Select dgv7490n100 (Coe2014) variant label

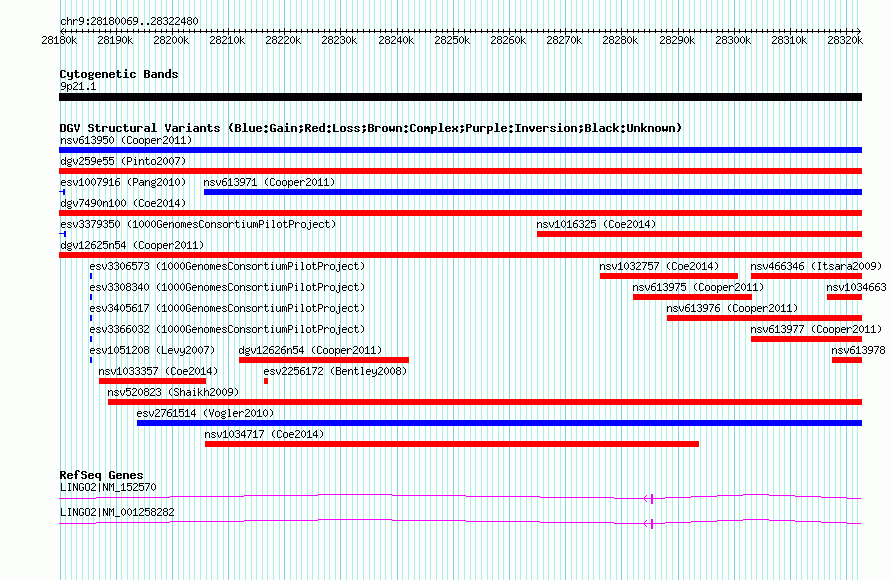tap(123, 203)
